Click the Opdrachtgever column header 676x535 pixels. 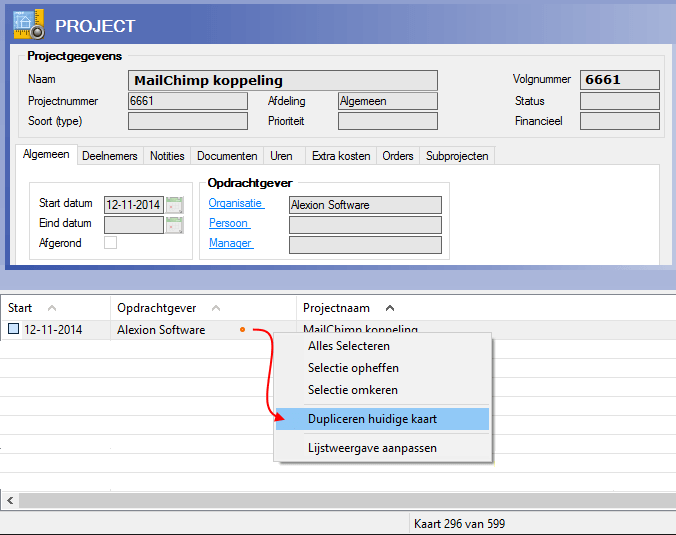[203, 308]
